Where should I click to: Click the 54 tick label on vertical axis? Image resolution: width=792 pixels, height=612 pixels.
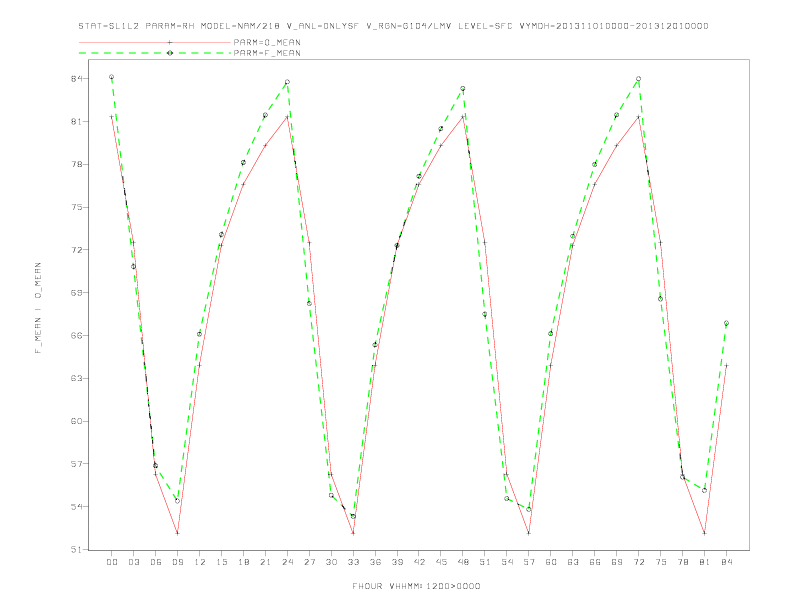(x=77, y=506)
